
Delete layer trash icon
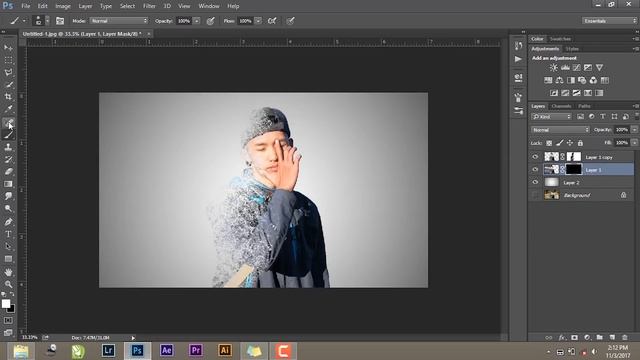tap(624, 338)
